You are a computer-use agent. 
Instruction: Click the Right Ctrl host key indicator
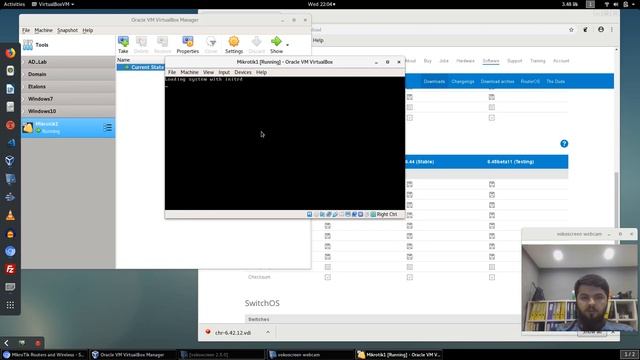(x=387, y=214)
